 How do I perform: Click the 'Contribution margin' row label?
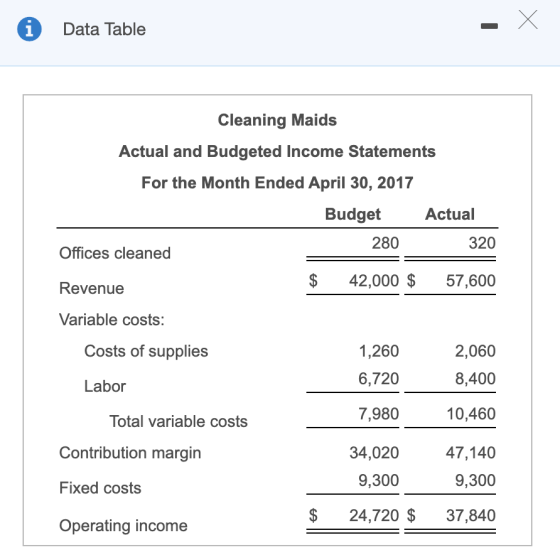pos(130,453)
